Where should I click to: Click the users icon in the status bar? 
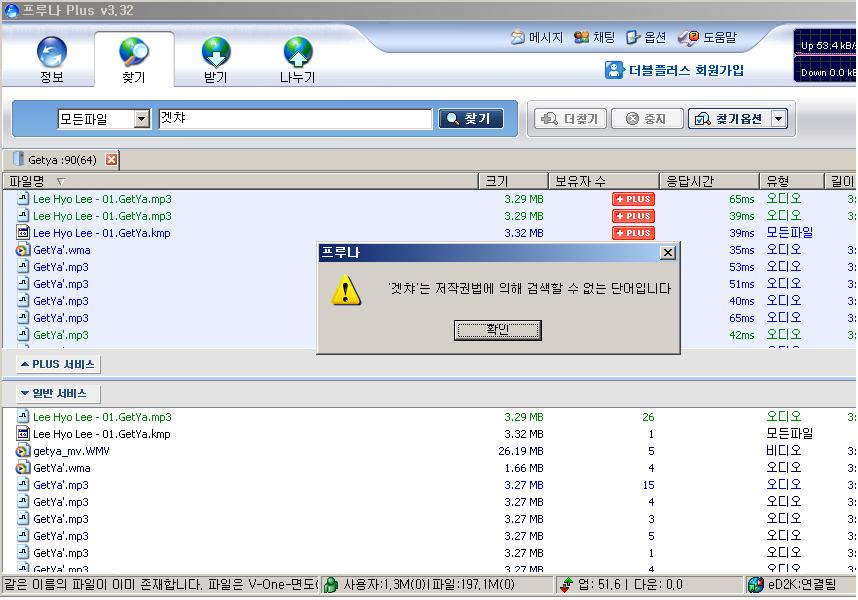point(331,585)
